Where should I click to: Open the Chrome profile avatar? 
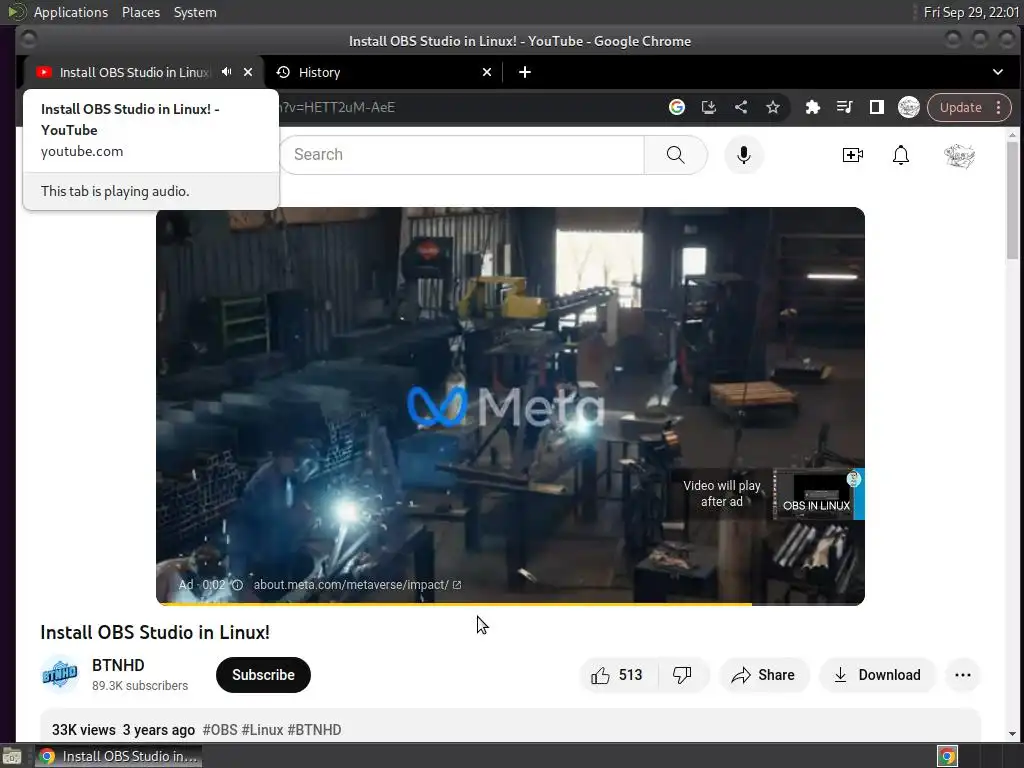click(x=908, y=107)
